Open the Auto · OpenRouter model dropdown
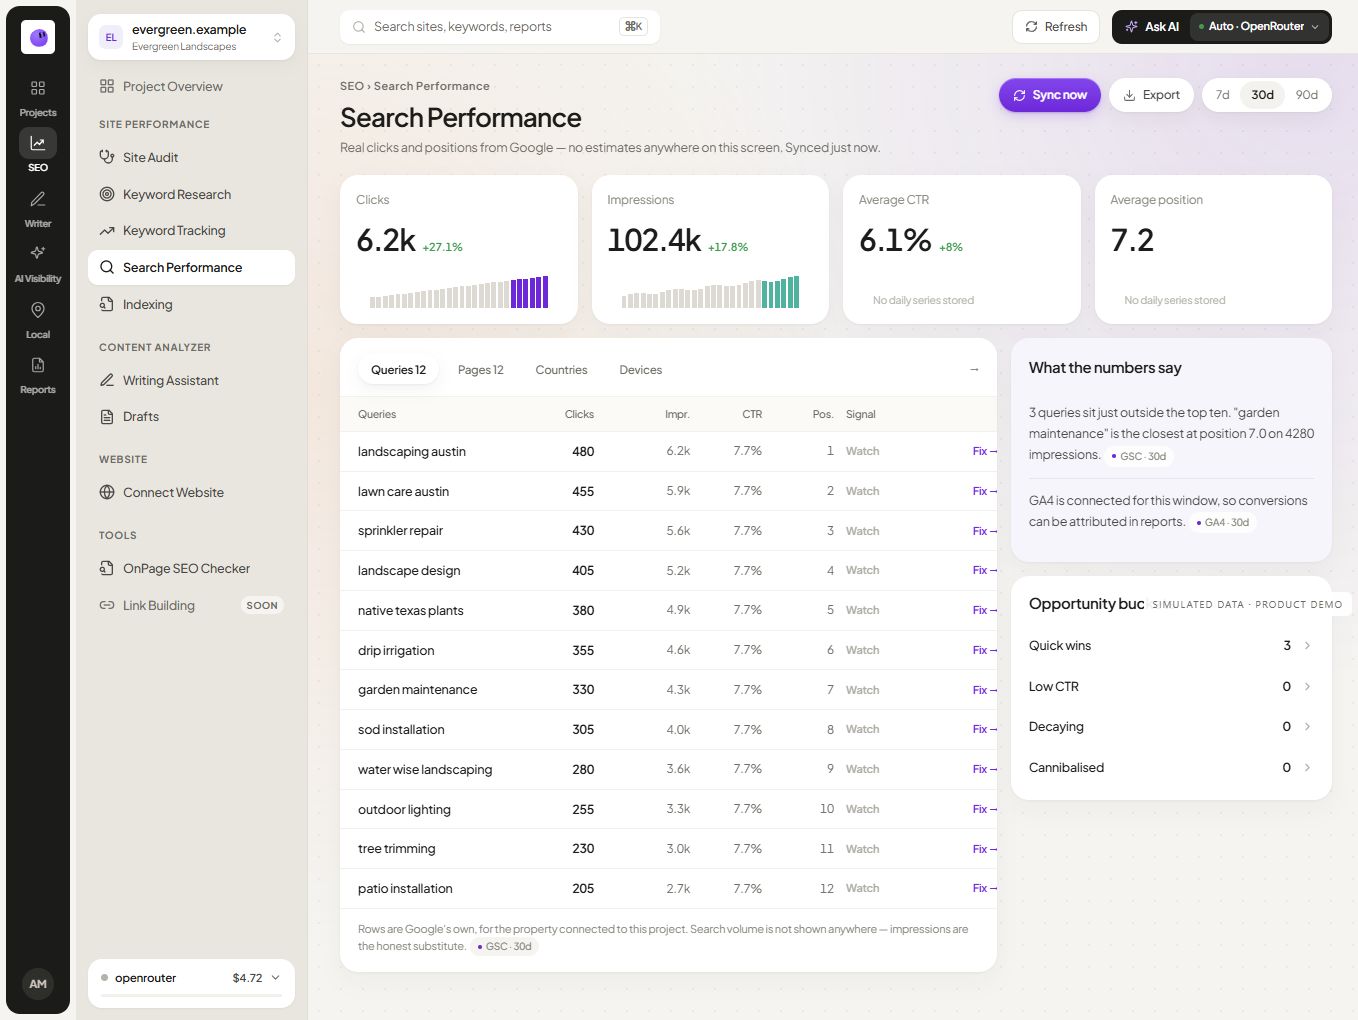1358x1020 pixels. click(1260, 27)
